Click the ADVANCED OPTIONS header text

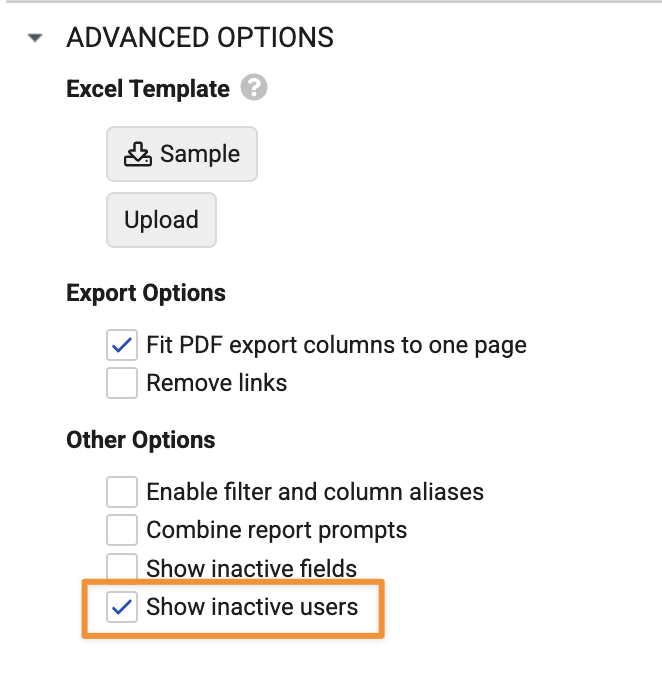200,39
